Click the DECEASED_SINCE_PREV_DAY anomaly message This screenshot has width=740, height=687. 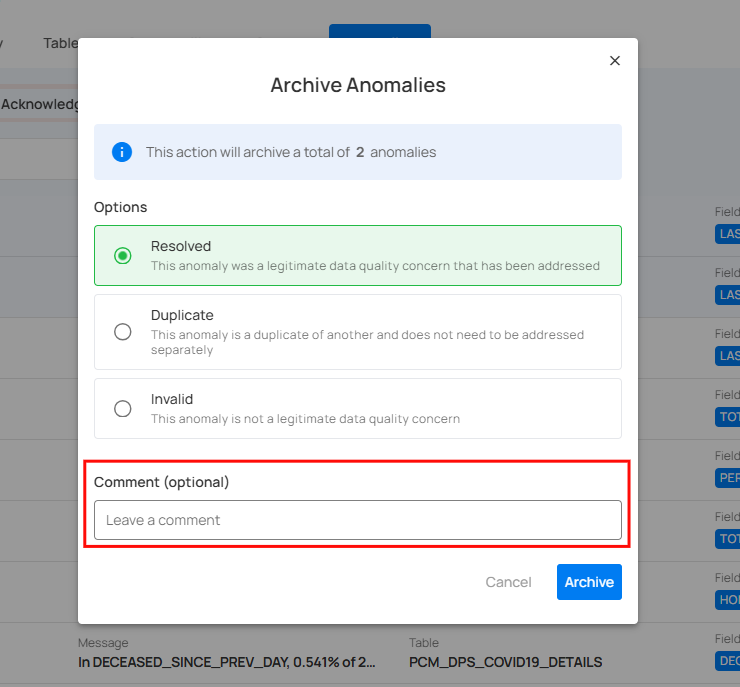[227, 662]
